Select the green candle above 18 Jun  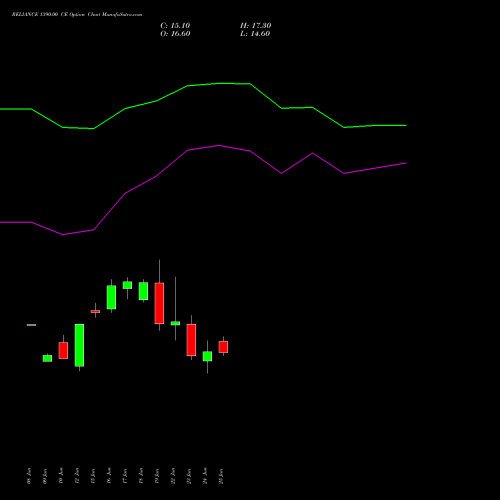pyautogui.click(x=143, y=291)
